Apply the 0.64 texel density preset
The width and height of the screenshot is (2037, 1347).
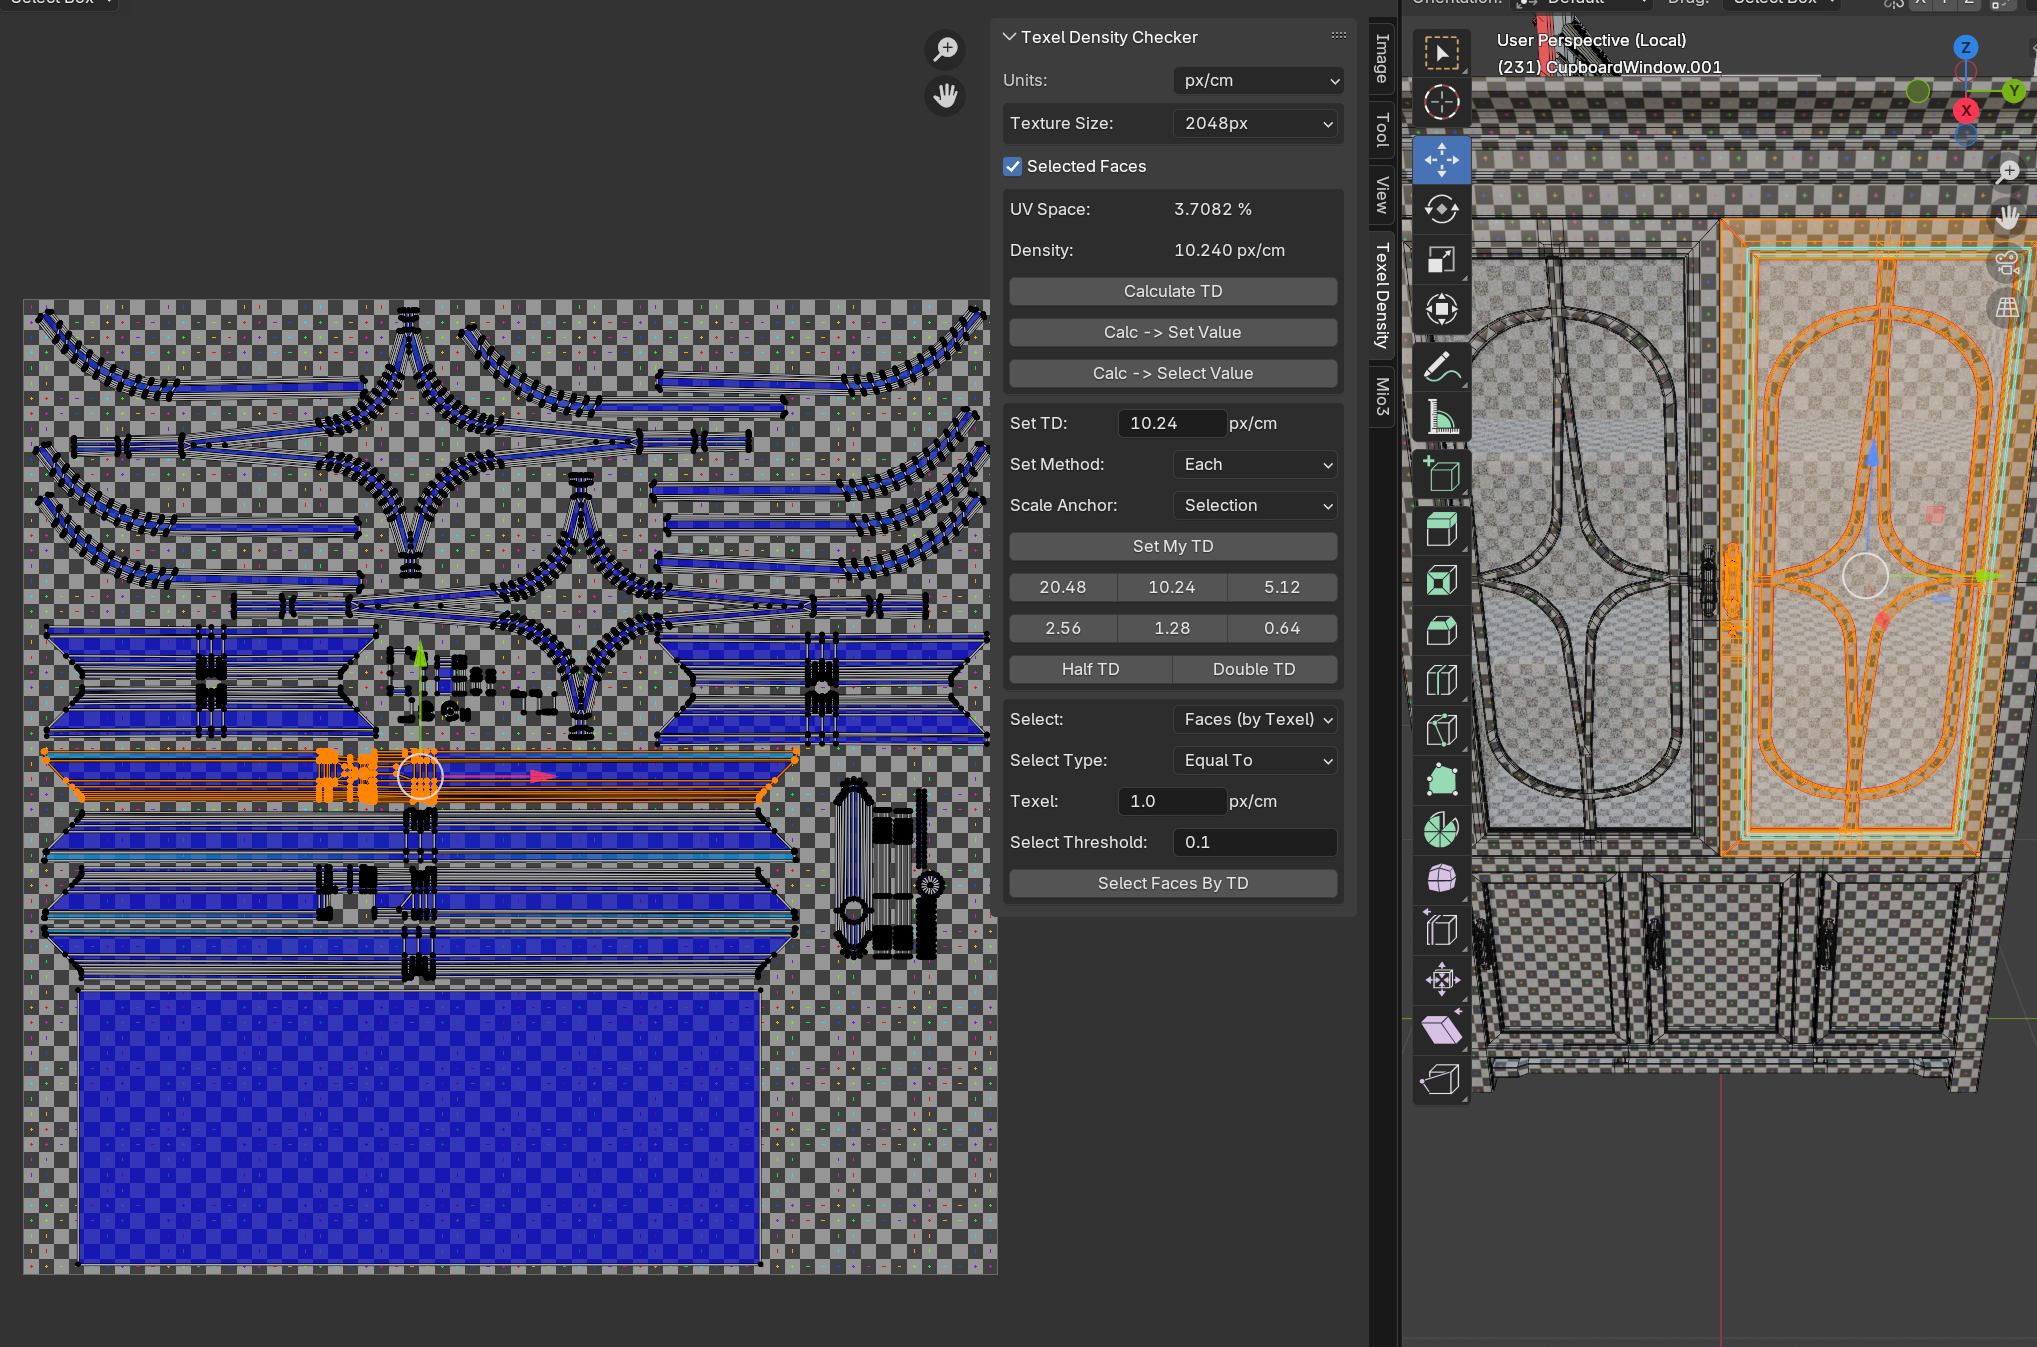(x=1283, y=628)
